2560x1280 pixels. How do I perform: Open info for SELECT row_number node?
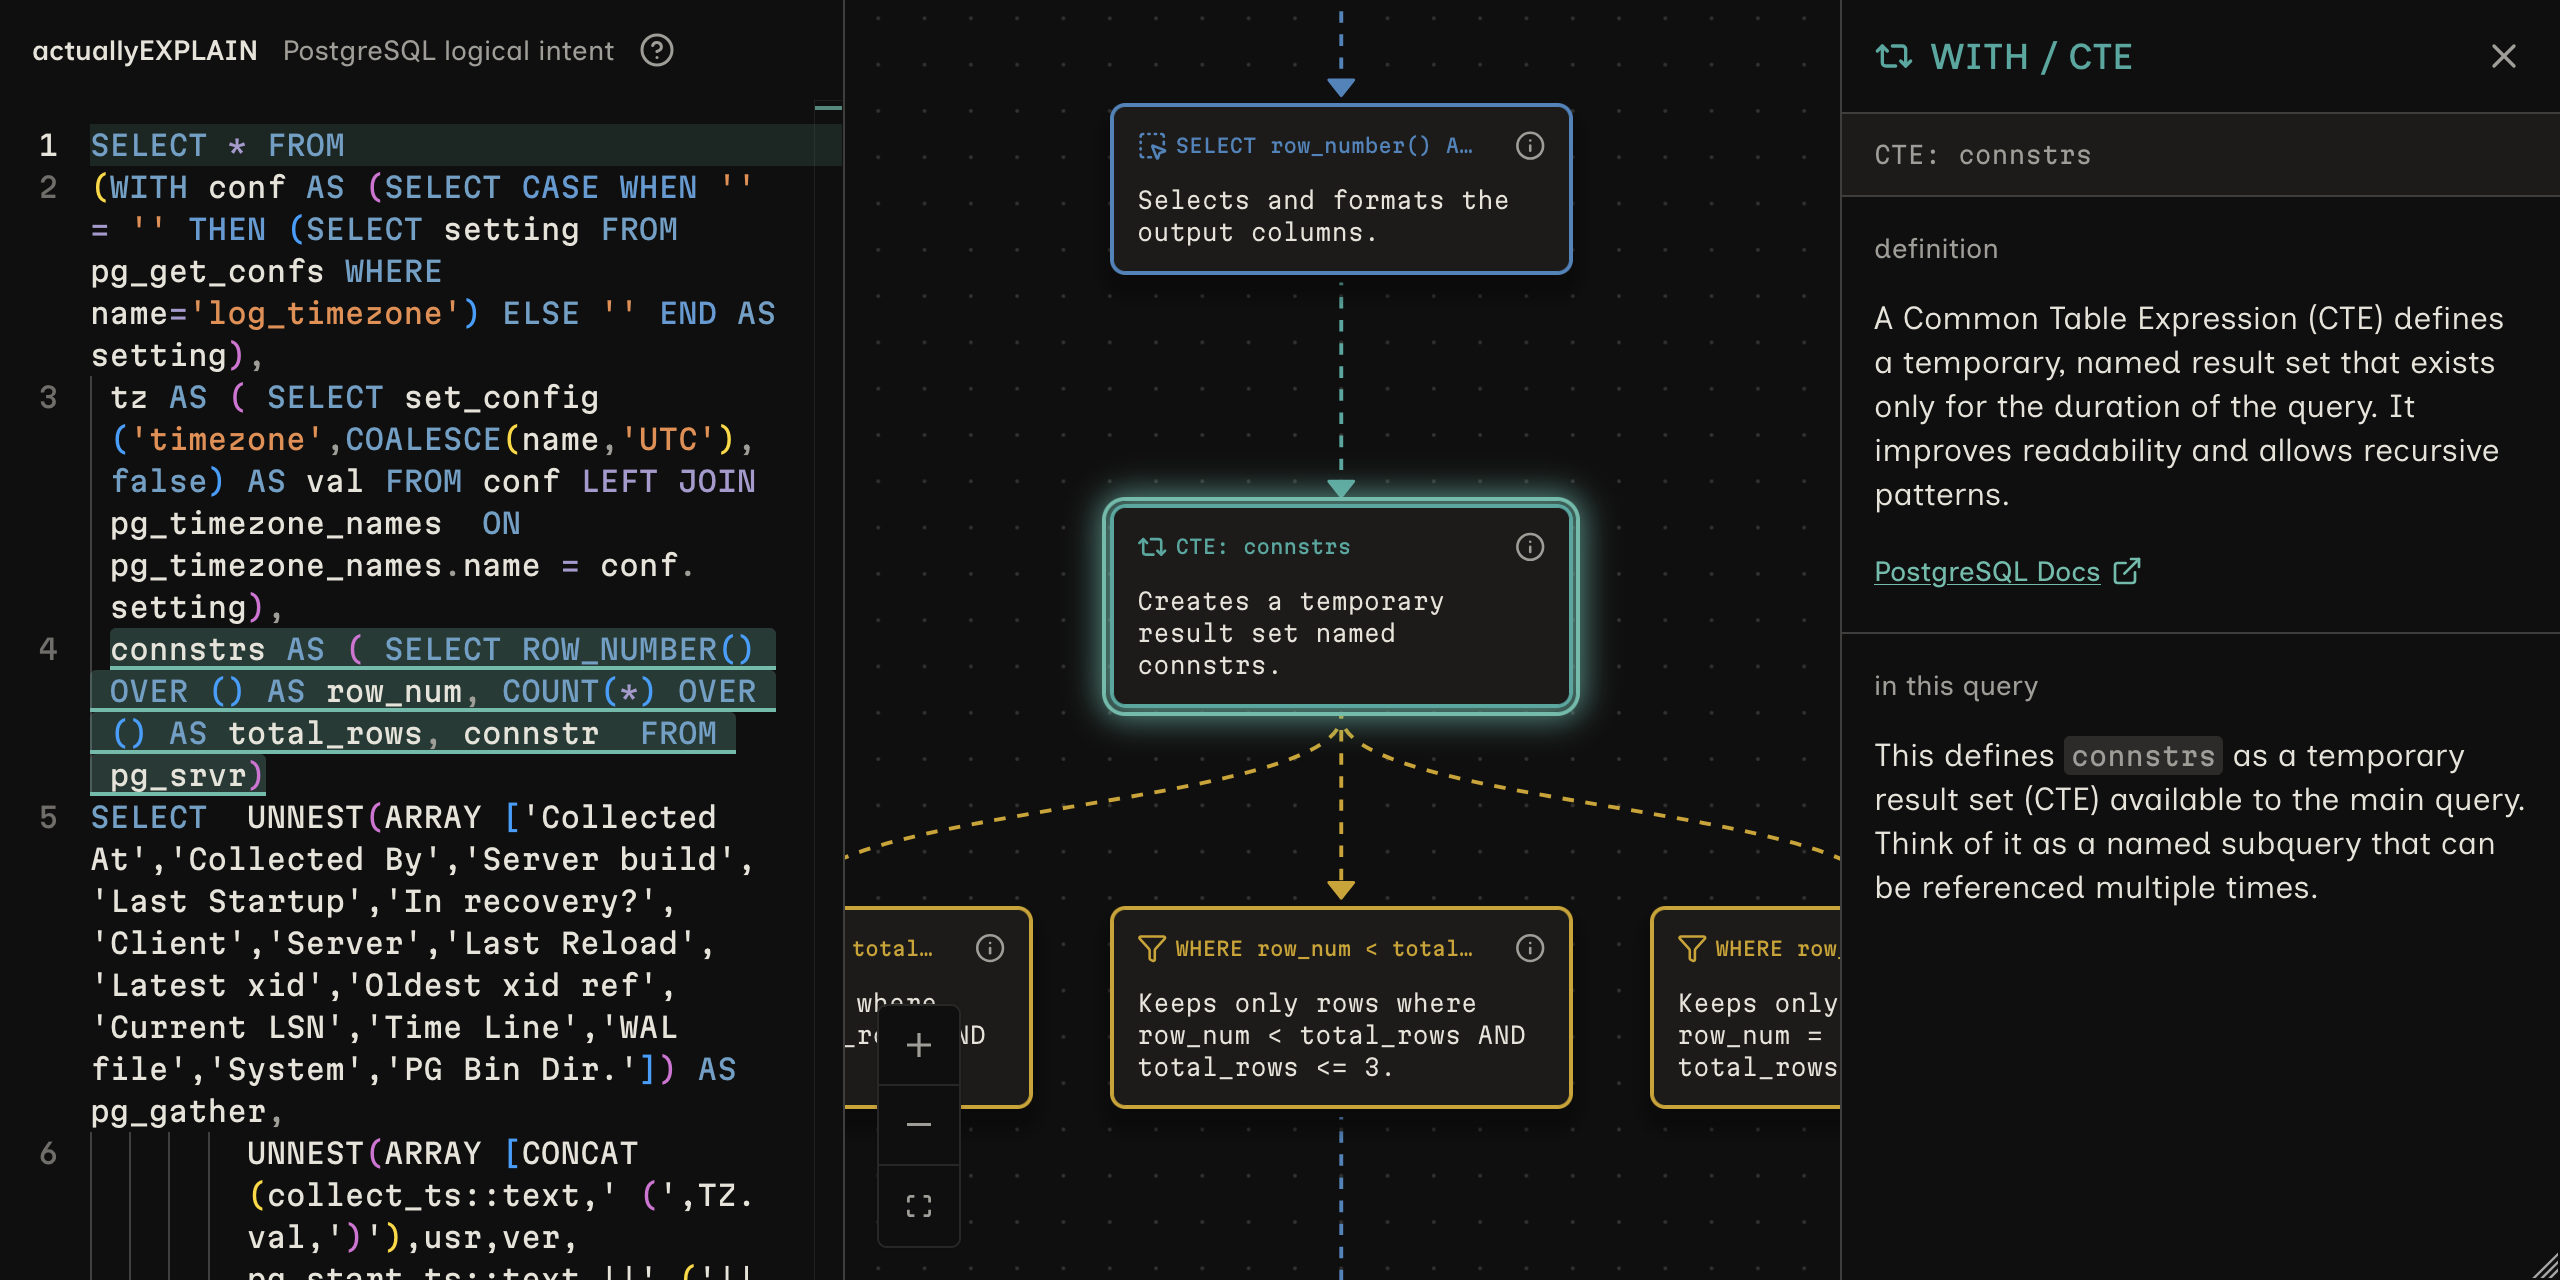(1529, 146)
